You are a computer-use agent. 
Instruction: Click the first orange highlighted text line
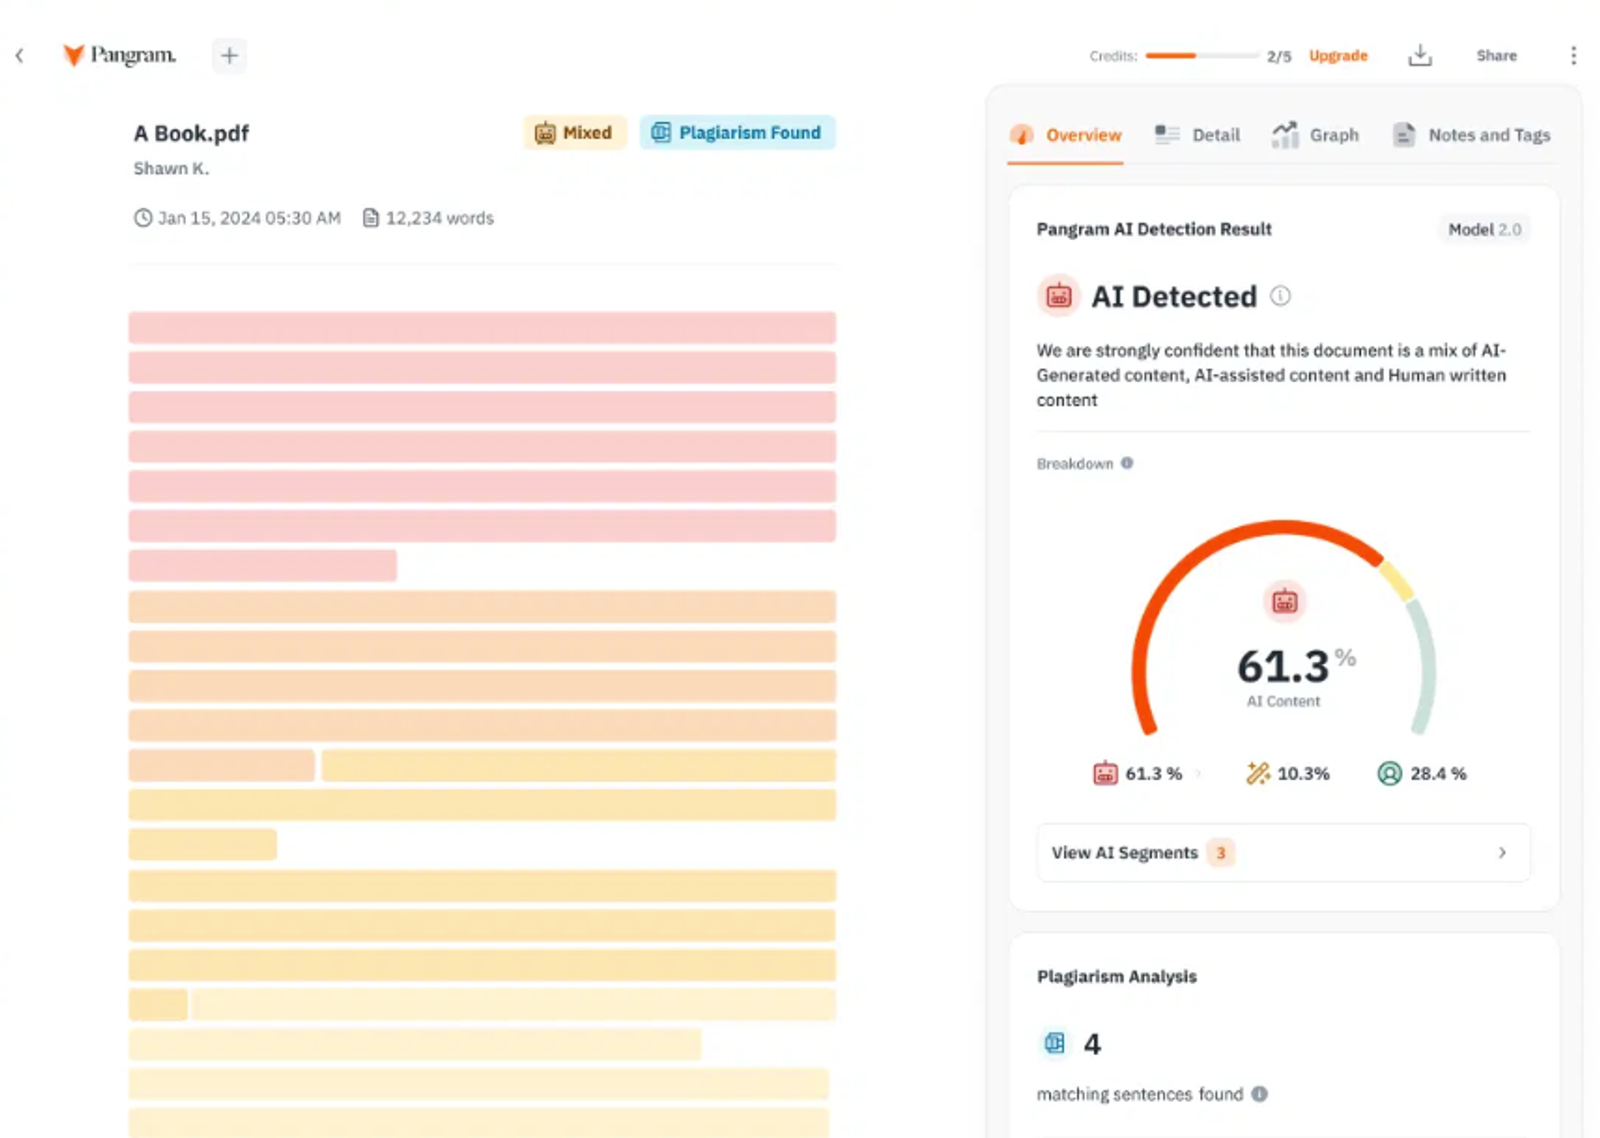click(482, 607)
